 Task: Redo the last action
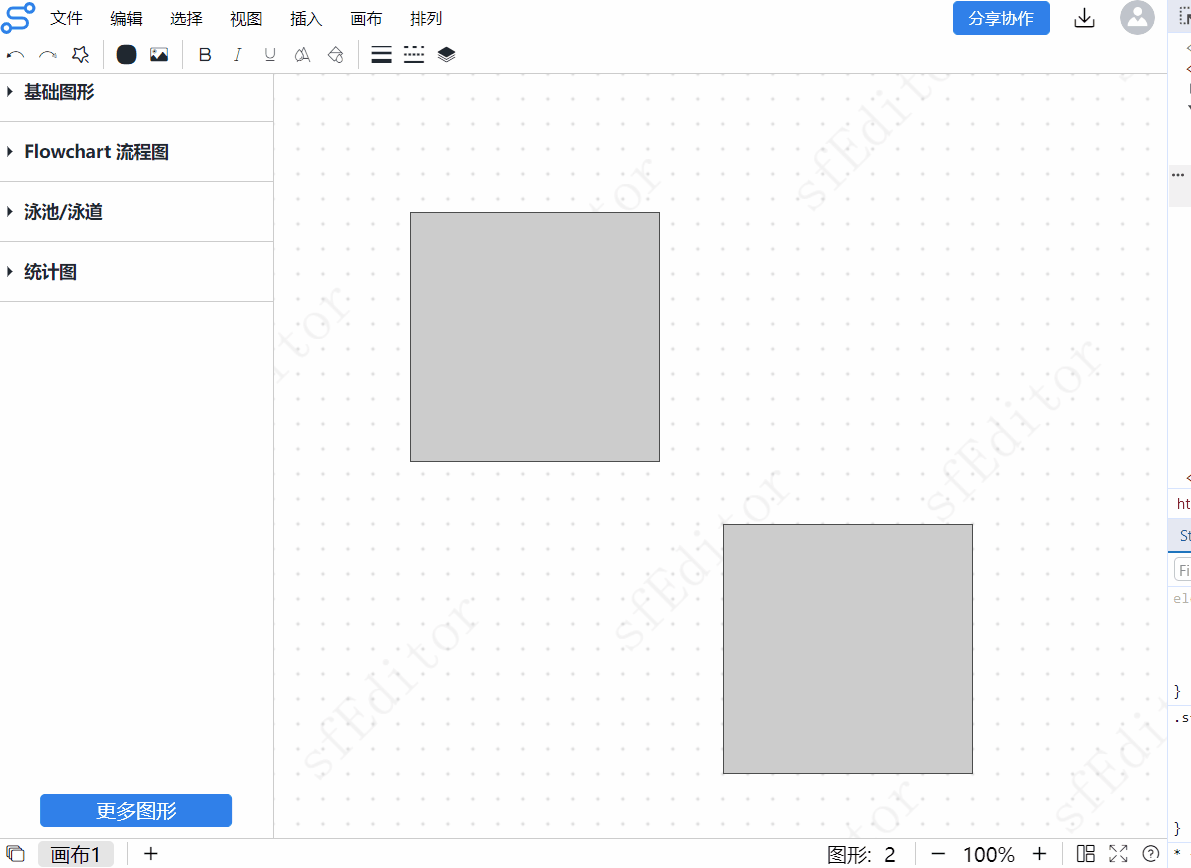point(48,55)
